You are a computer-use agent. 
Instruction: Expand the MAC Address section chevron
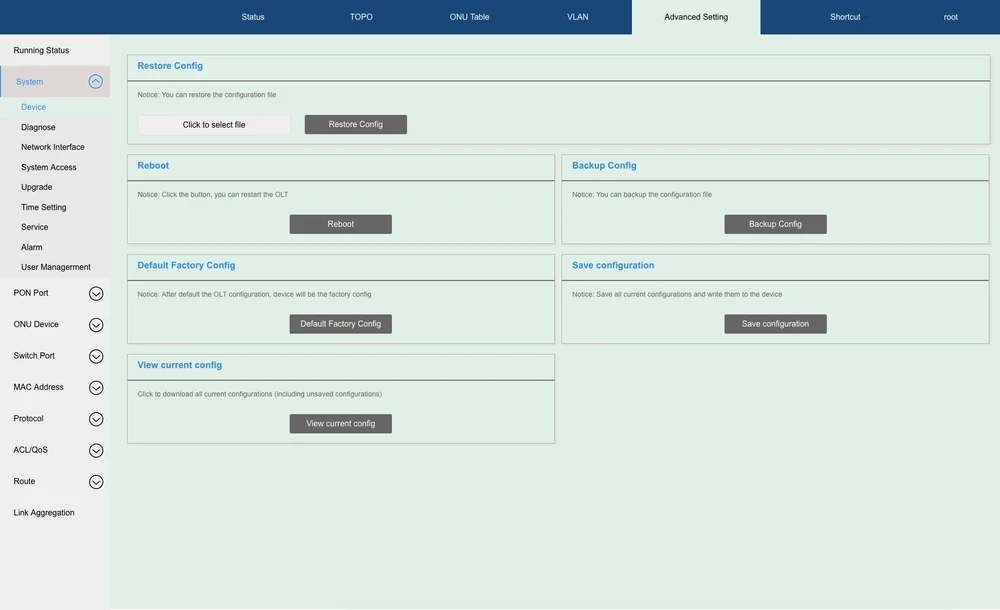96,388
